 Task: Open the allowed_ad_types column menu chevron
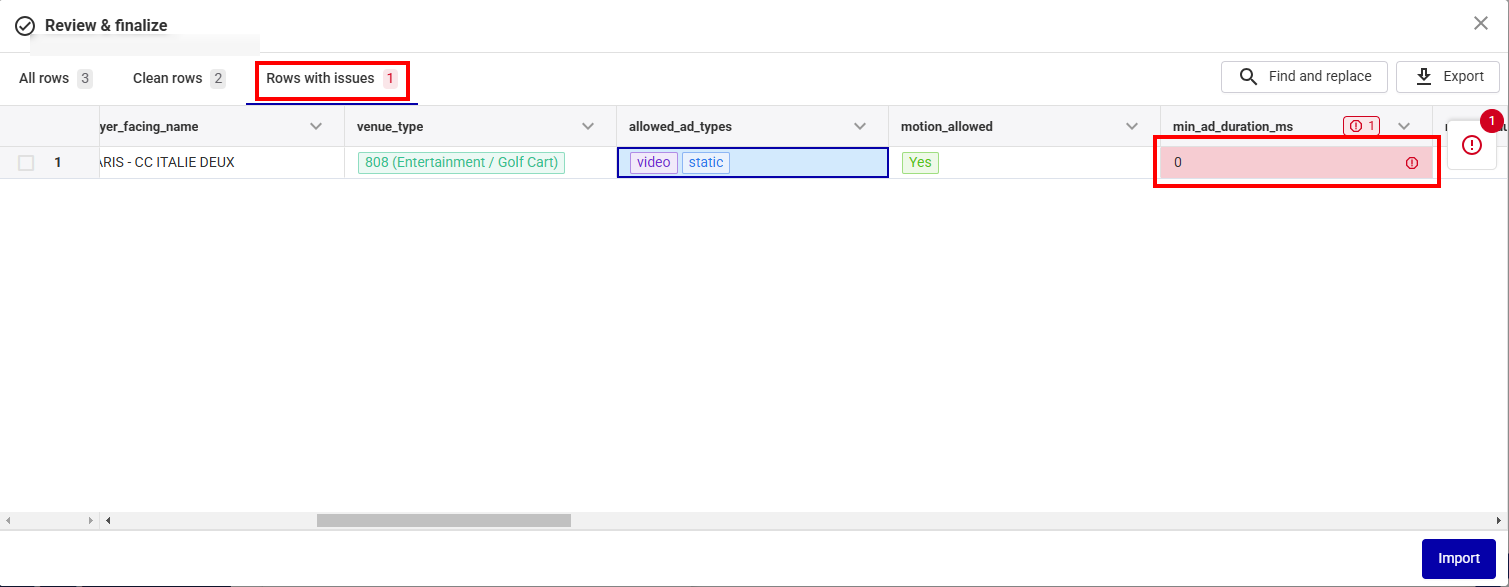pyautogui.click(x=860, y=126)
